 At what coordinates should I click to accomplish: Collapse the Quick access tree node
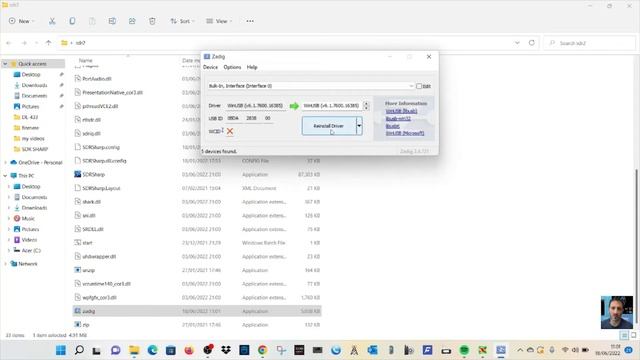pyautogui.click(x=5, y=64)
